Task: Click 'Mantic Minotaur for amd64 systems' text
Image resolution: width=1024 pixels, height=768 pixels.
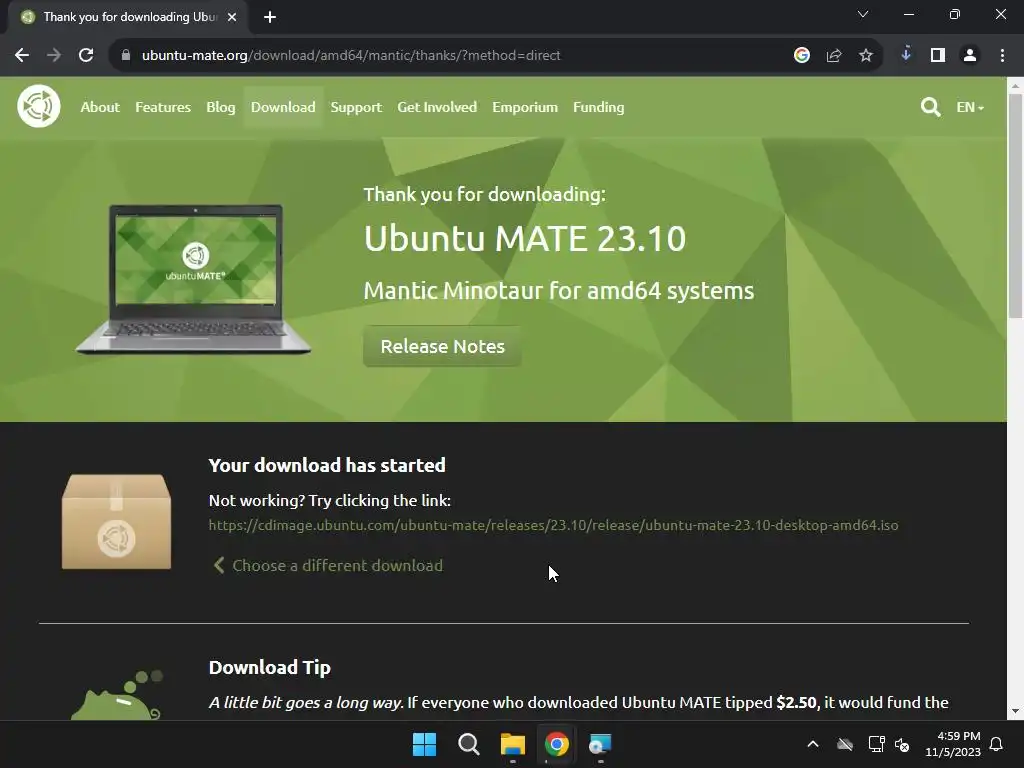Action: 559,291
